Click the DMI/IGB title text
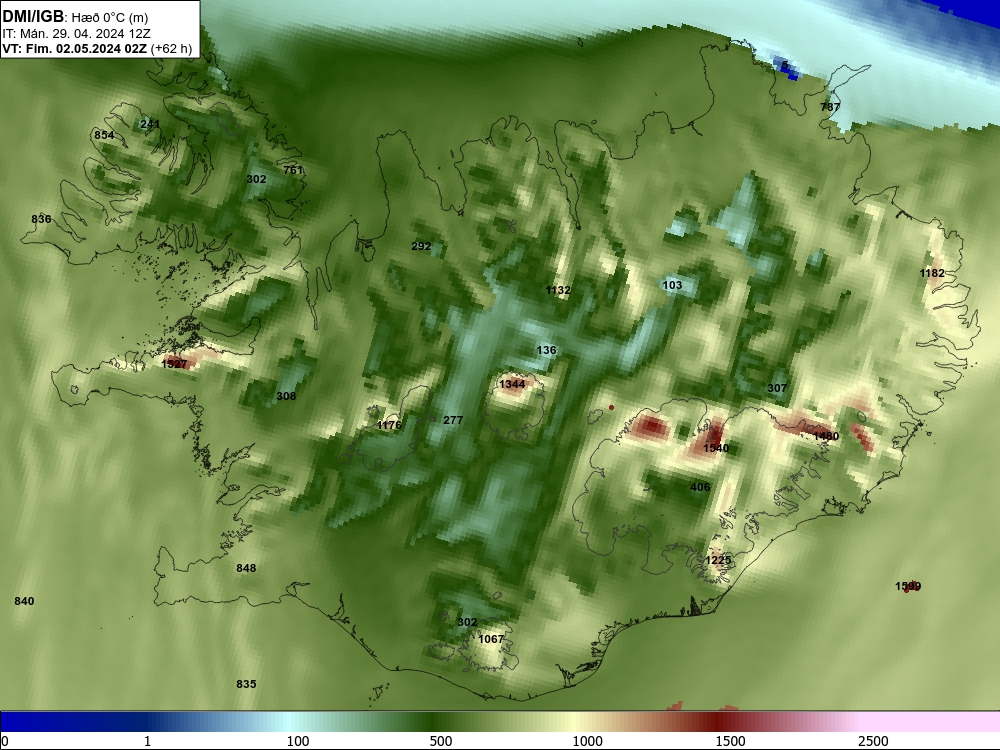 33,17
